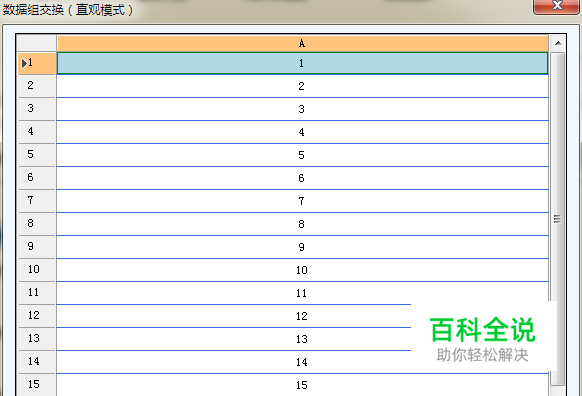Select row header 11

[37, 293]
